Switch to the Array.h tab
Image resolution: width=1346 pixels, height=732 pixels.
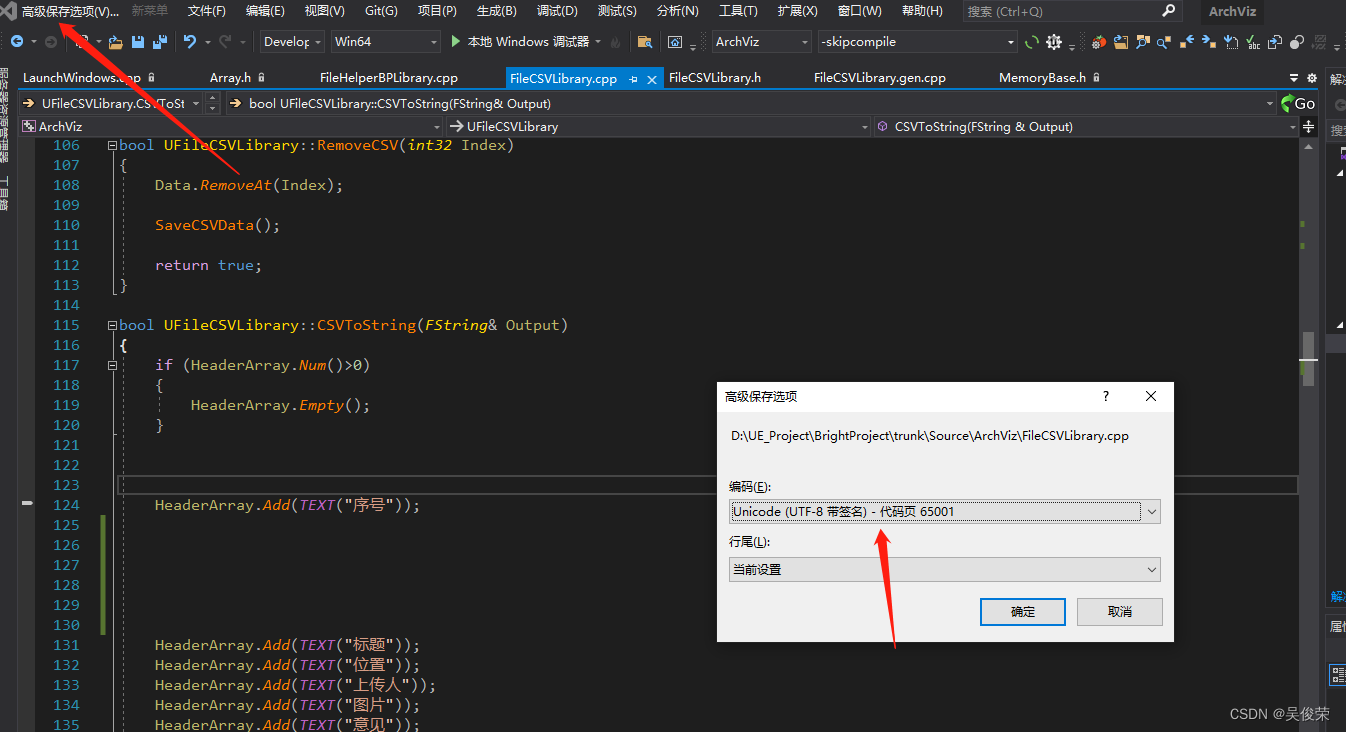coord(230,78)
